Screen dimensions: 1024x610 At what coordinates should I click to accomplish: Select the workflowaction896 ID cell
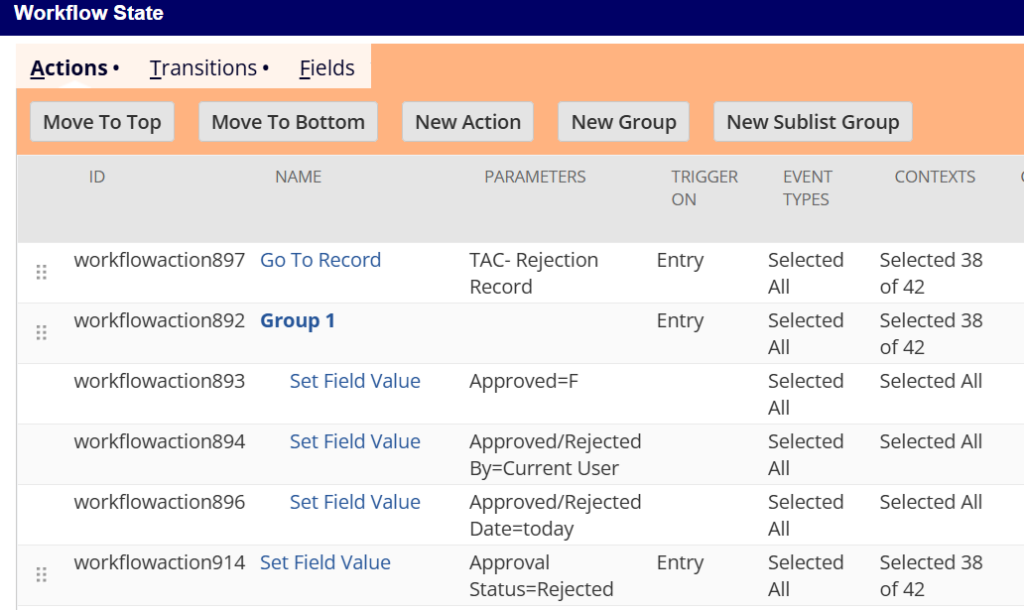point(159,502)
